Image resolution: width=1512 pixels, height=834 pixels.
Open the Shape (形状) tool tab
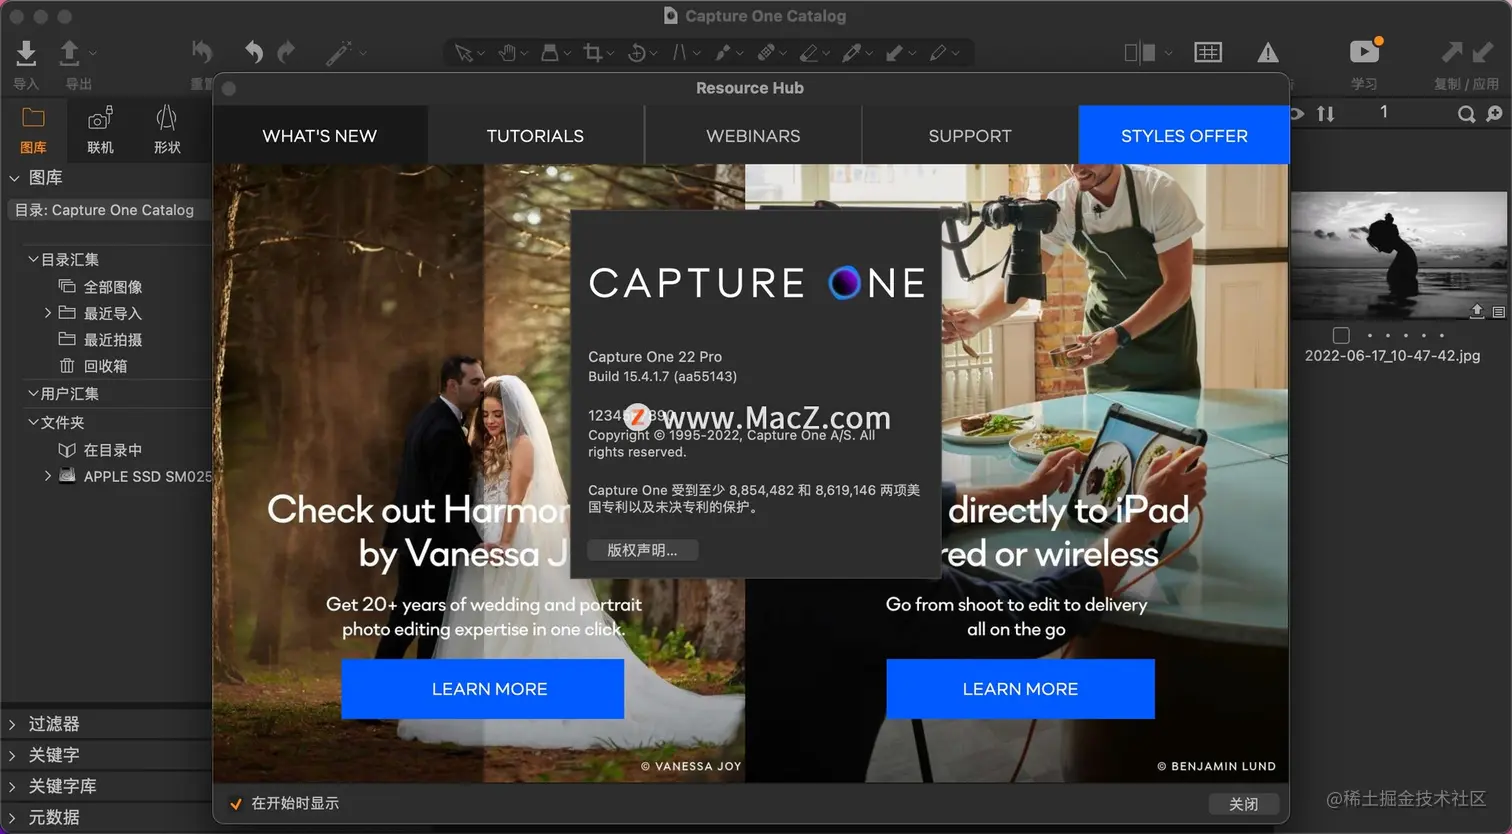pyautogui.click(x=167, y=130)
